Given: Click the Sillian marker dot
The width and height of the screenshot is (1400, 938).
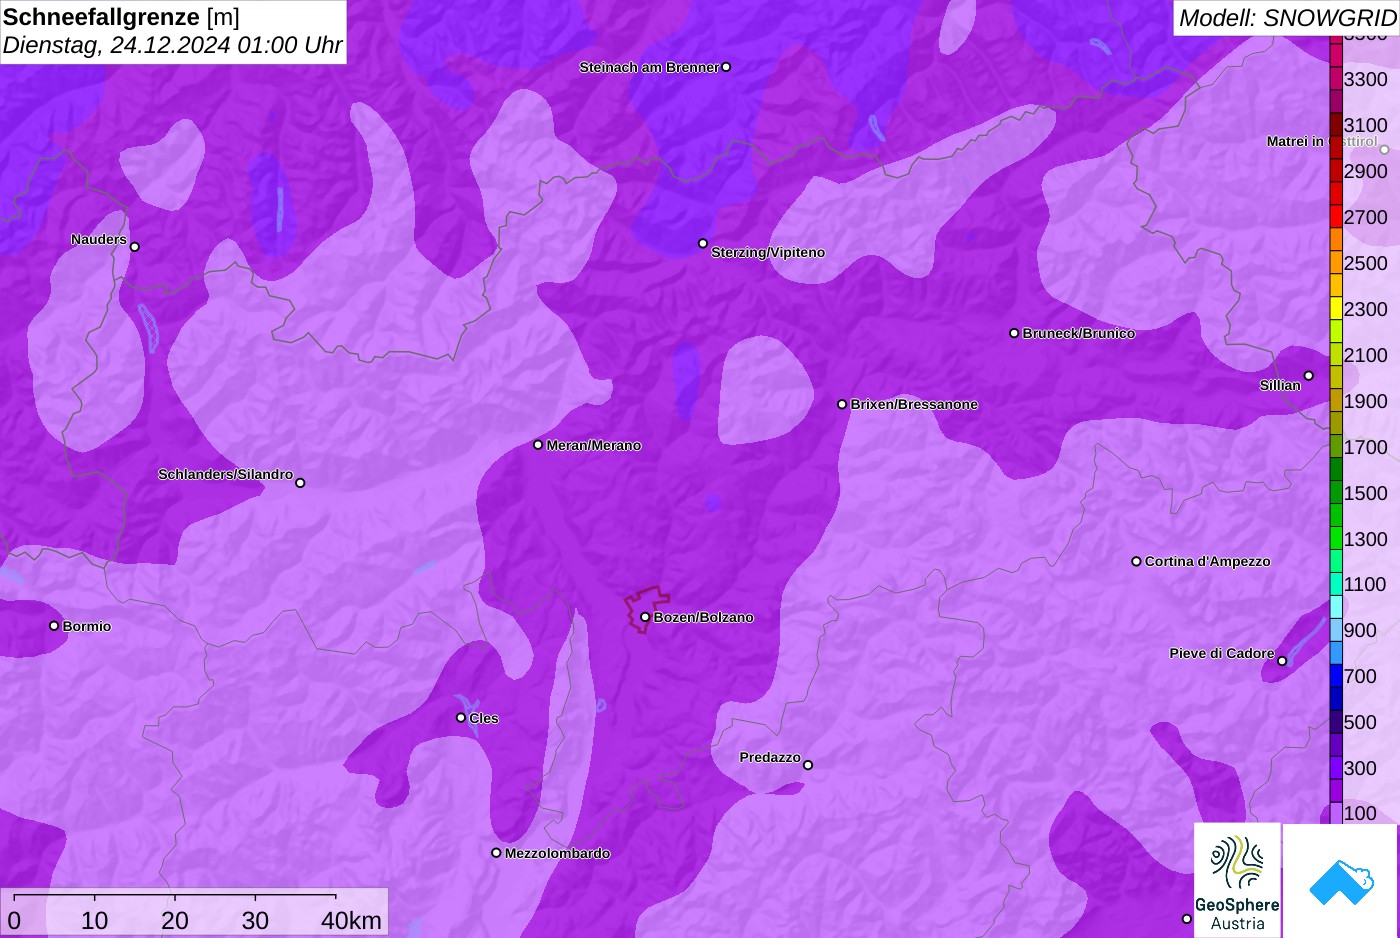Looking at the screenshot, I should (1309, 376).
